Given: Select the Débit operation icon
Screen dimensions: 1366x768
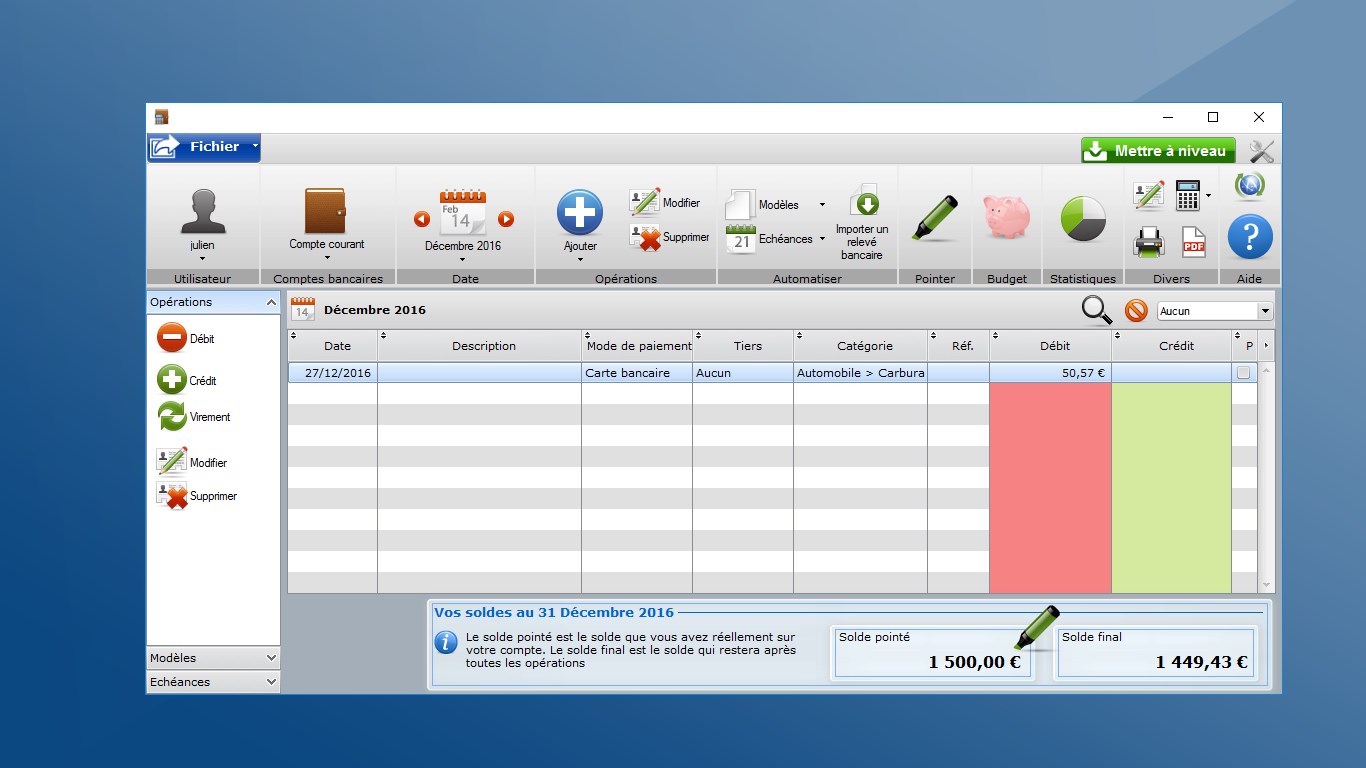Looking at the screenshot, I should 172,339.
